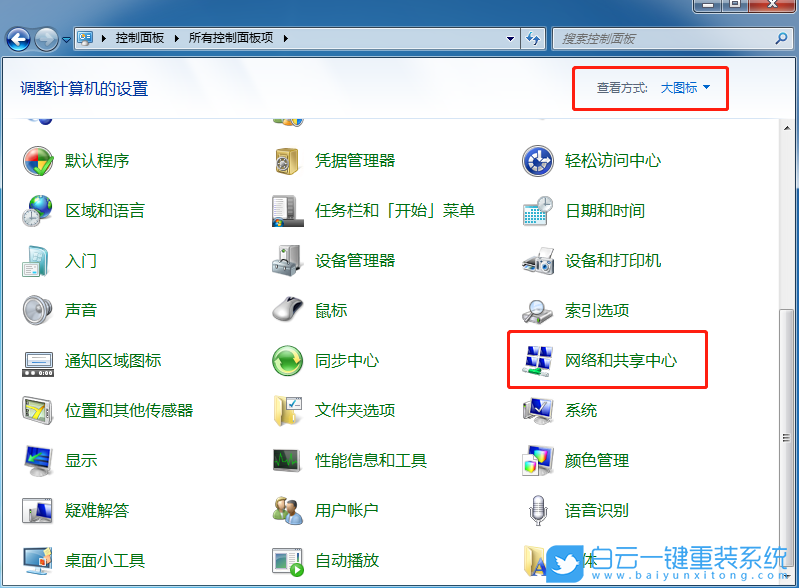Expand the arrow after 控制面板 breadcrumb
799x588 pixels.
(177, 38)
